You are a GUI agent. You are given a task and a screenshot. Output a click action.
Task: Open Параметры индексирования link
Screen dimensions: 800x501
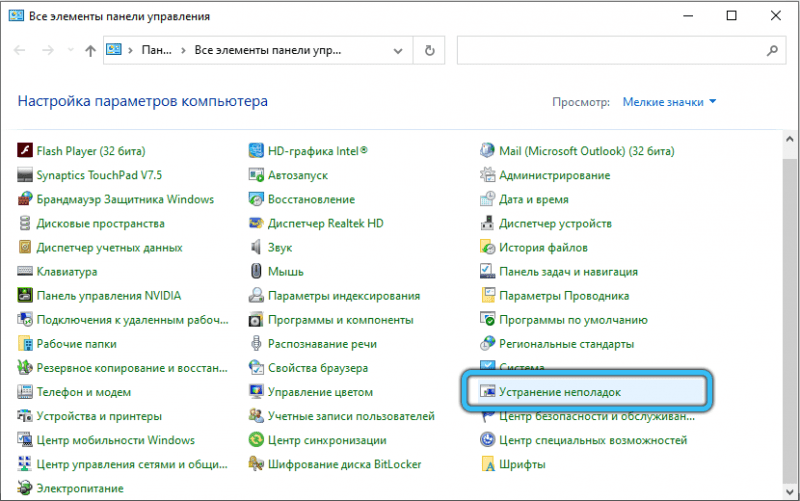(x=344, y=295)
